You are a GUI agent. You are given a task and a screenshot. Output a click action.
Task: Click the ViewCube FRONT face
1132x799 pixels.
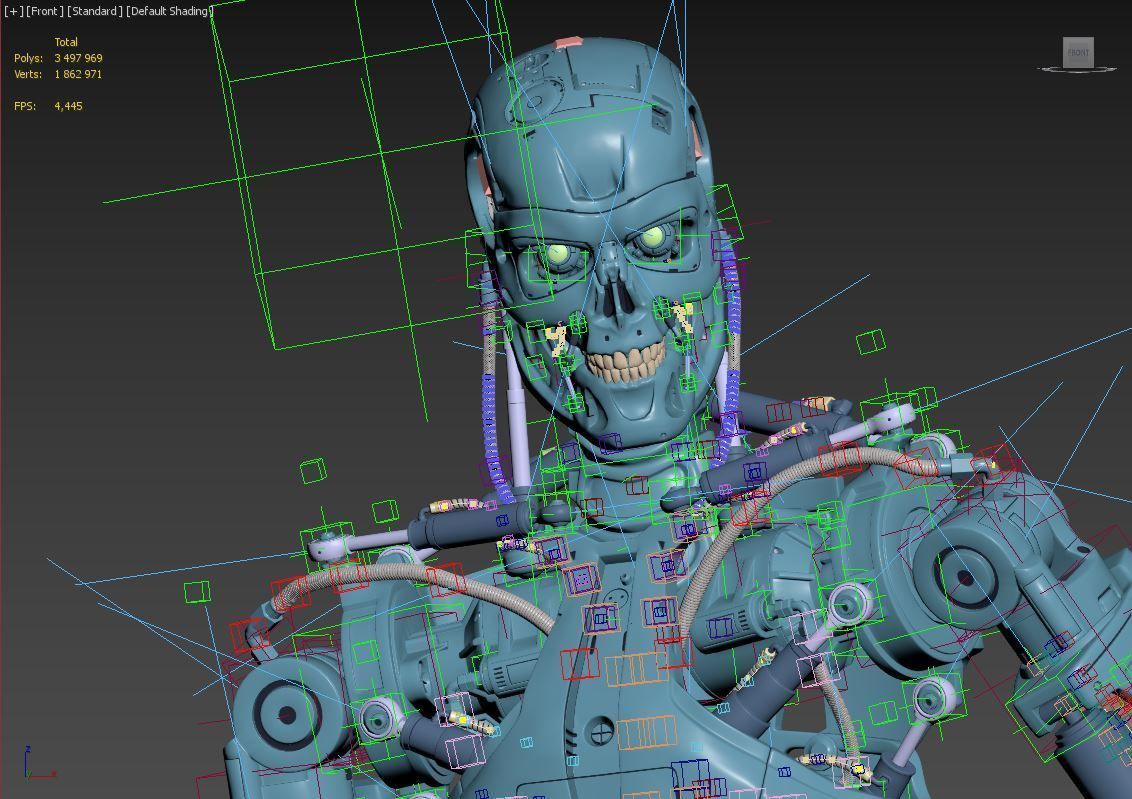click(1078, 52)
